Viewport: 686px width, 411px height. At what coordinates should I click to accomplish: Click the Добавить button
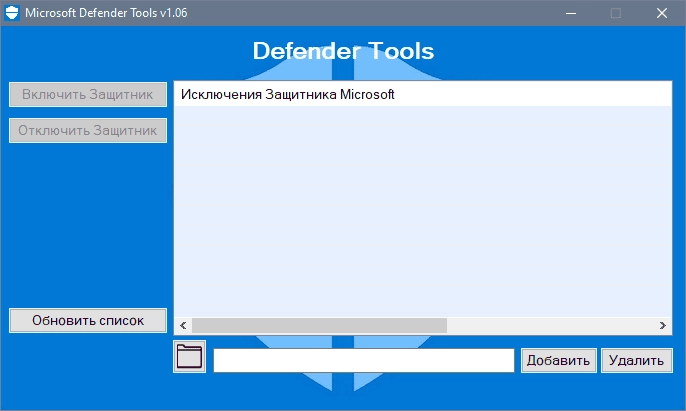tap(559, 361)
